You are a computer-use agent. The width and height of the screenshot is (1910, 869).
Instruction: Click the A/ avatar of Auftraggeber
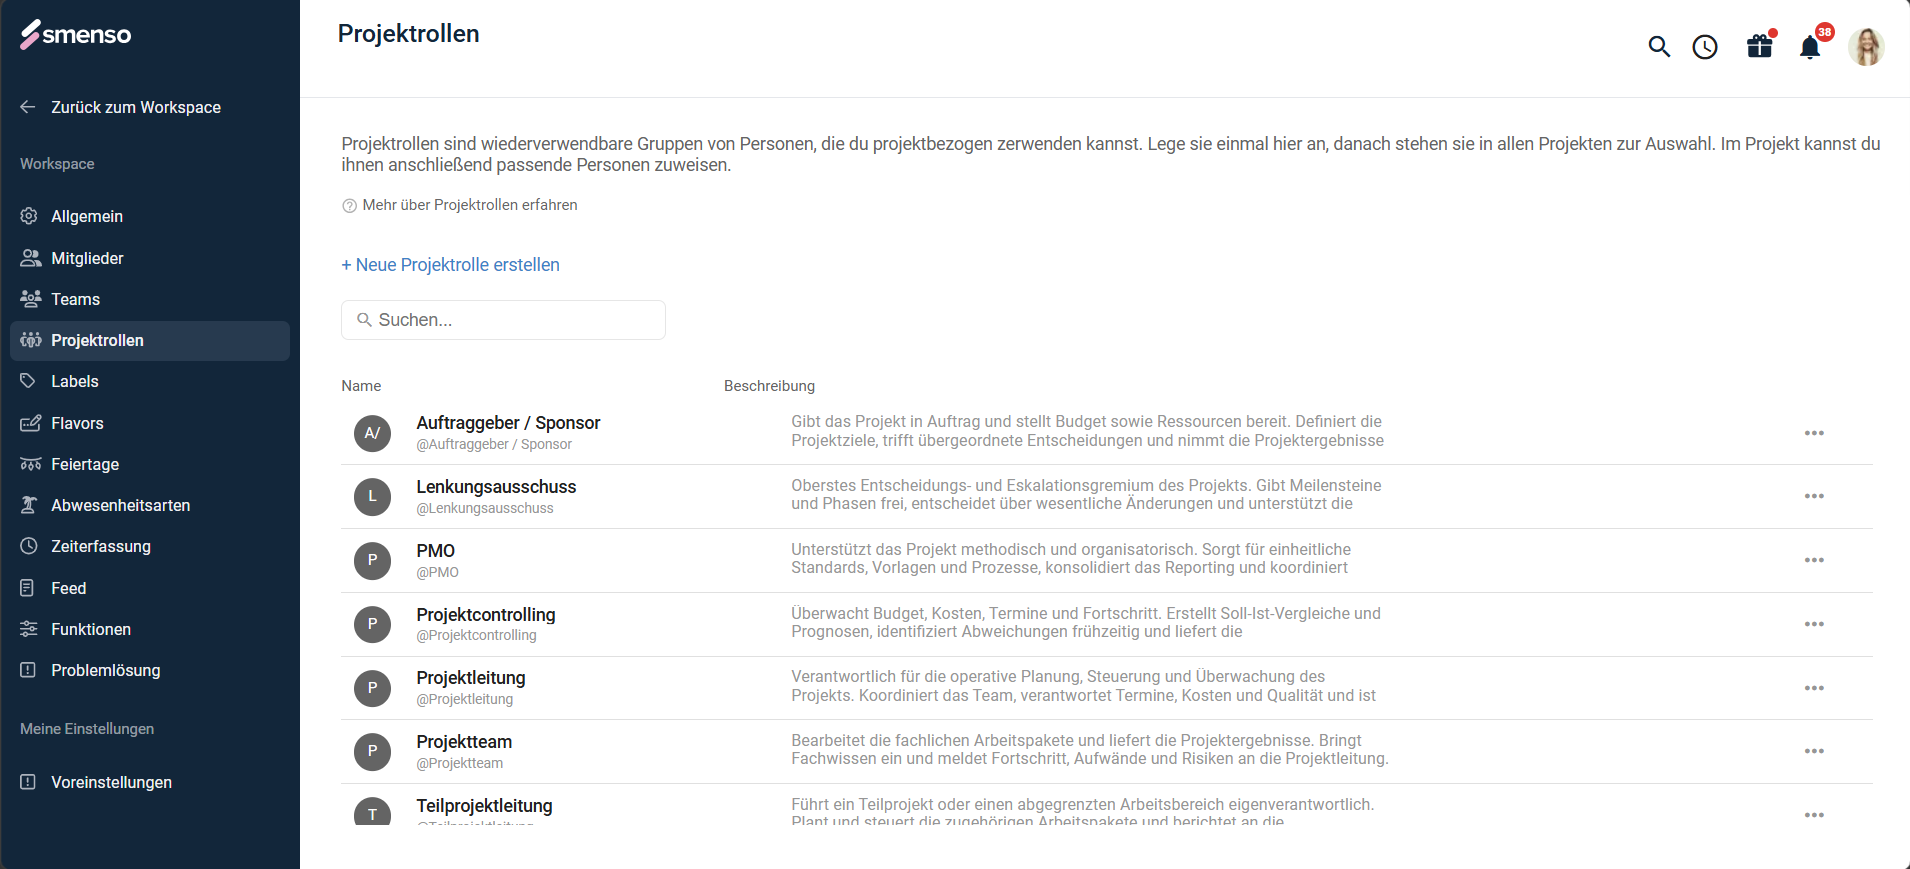point(372,433)
